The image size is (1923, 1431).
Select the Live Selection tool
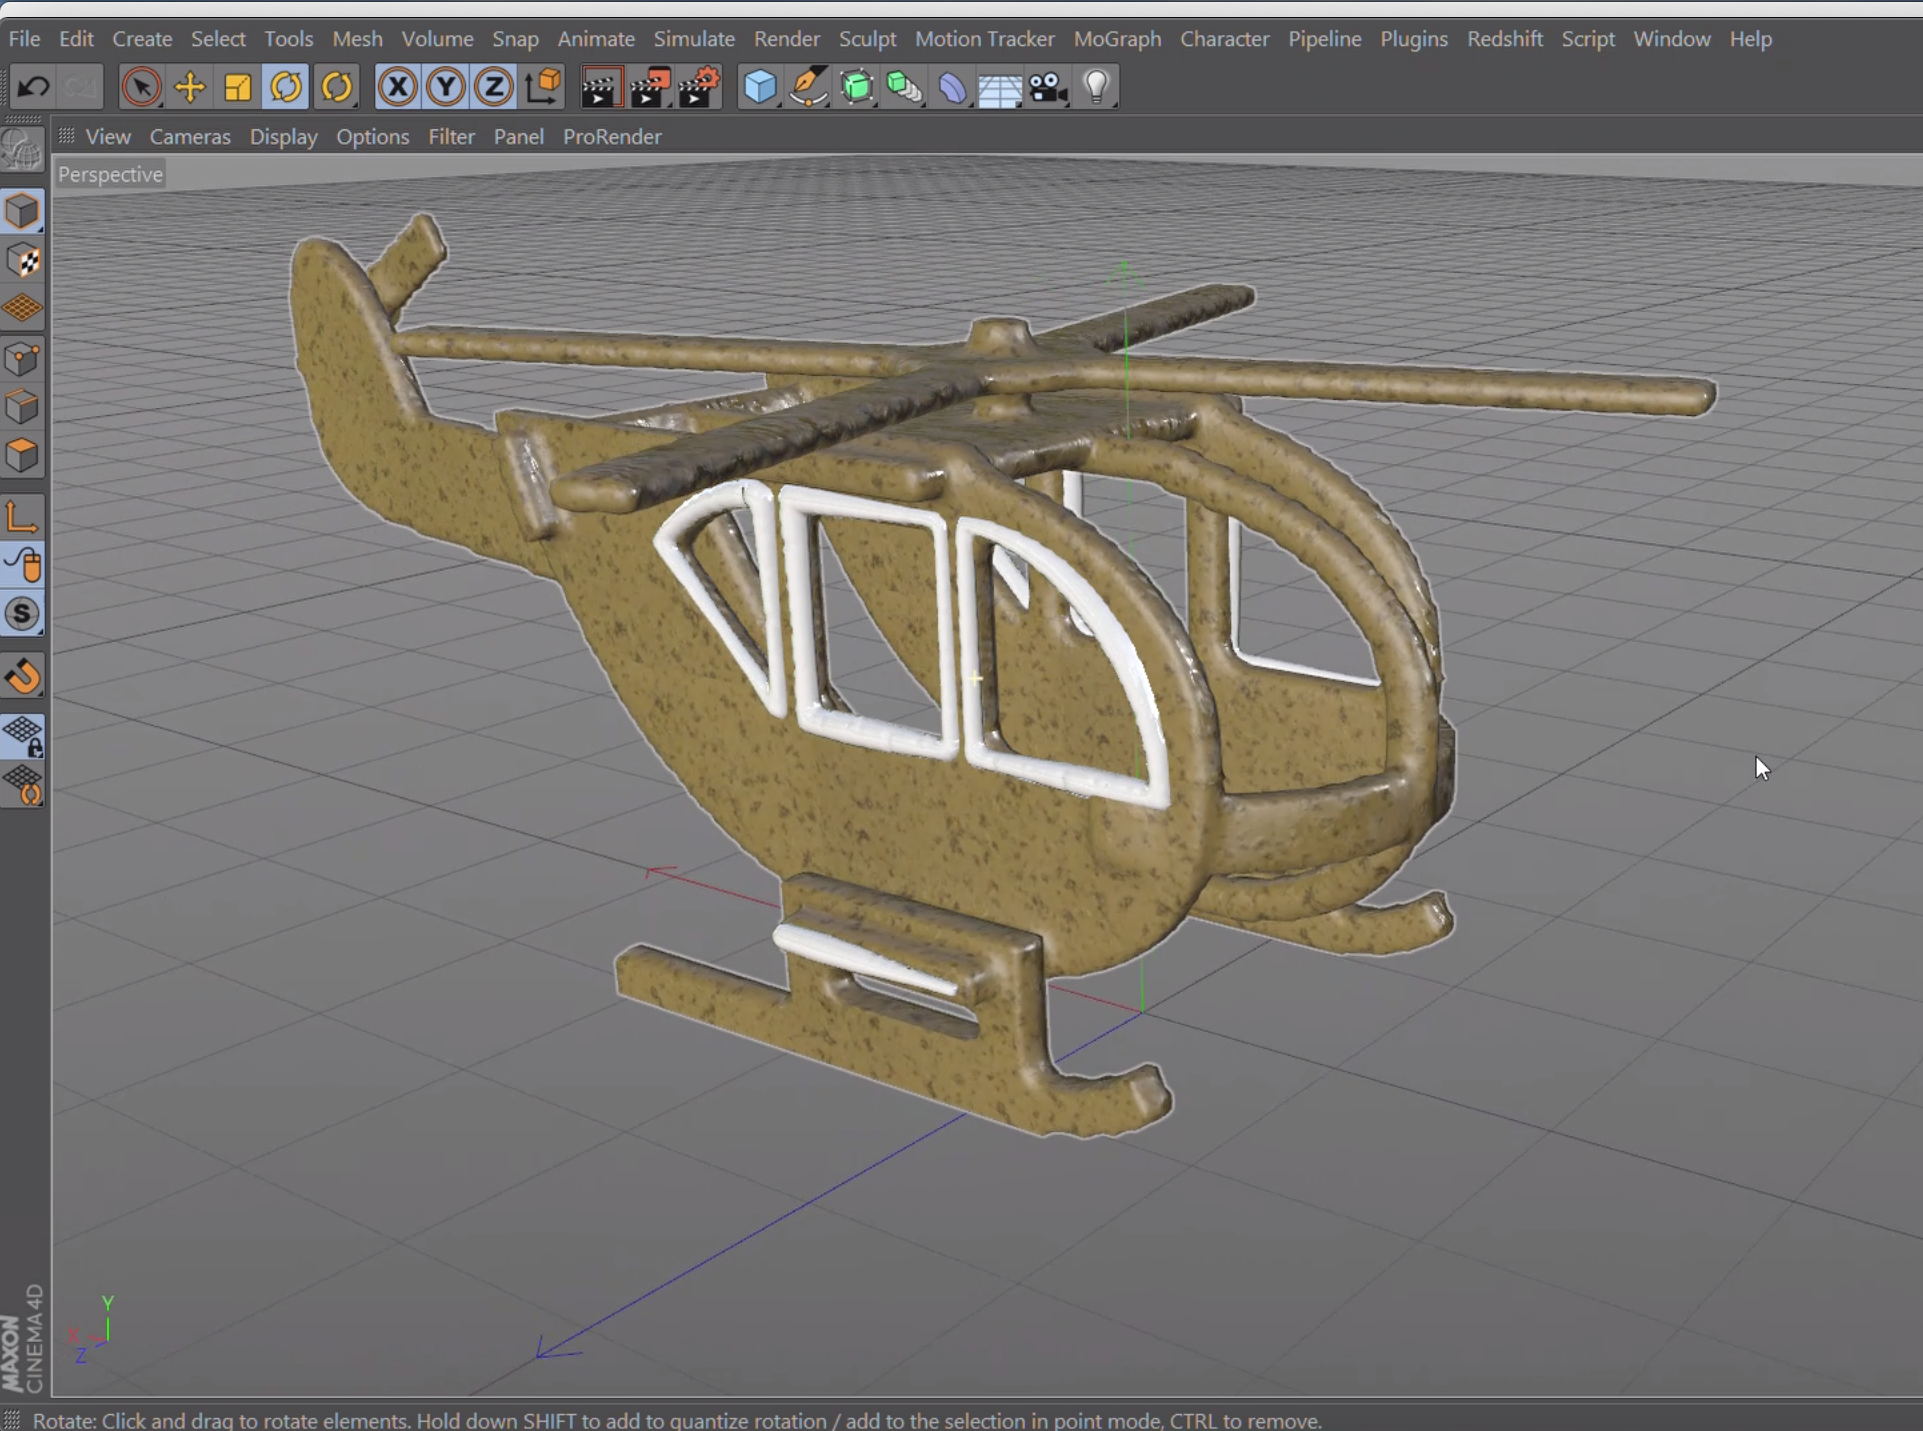pyautogui.click(x=141, y=87)
